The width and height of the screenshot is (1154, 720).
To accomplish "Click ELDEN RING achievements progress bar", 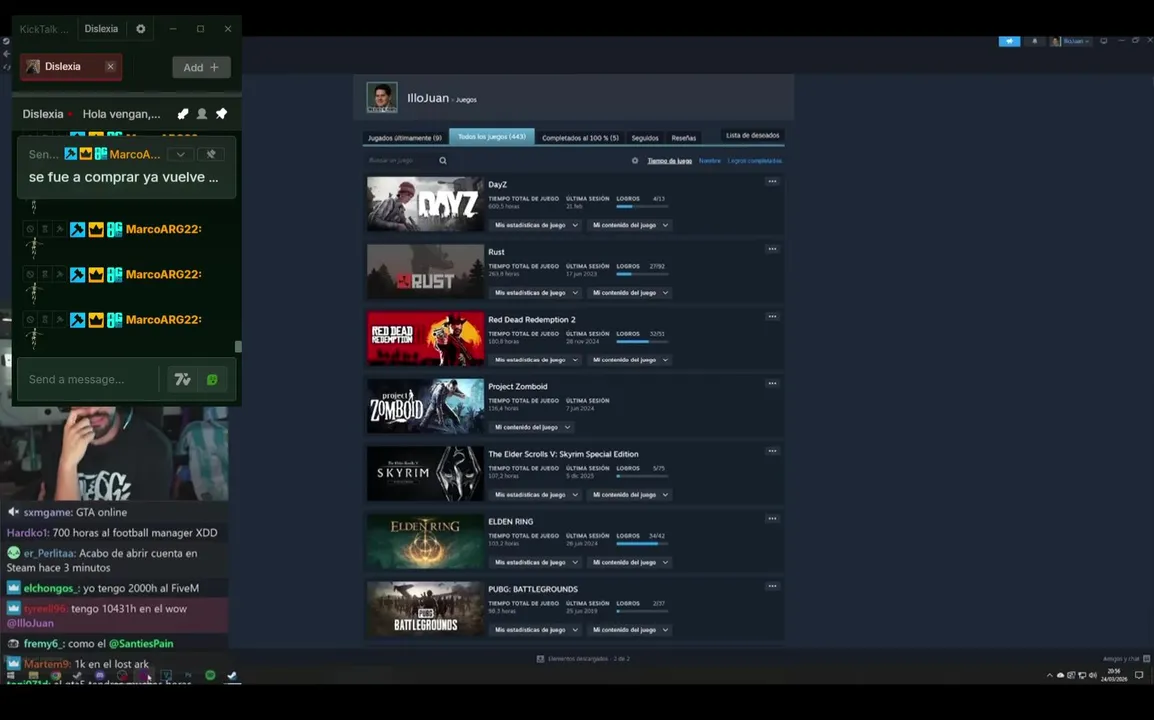I will [x=642, y=543].
